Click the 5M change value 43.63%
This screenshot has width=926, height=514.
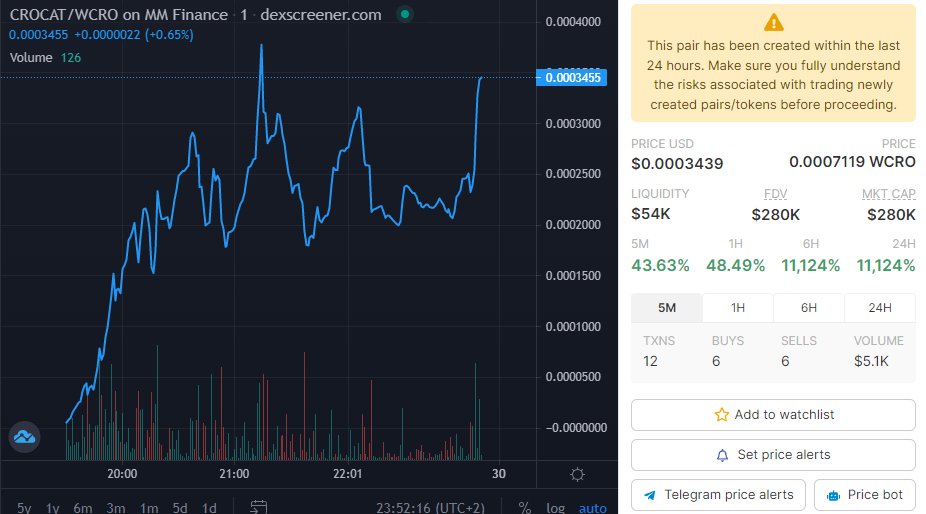(x=660, y=265)
